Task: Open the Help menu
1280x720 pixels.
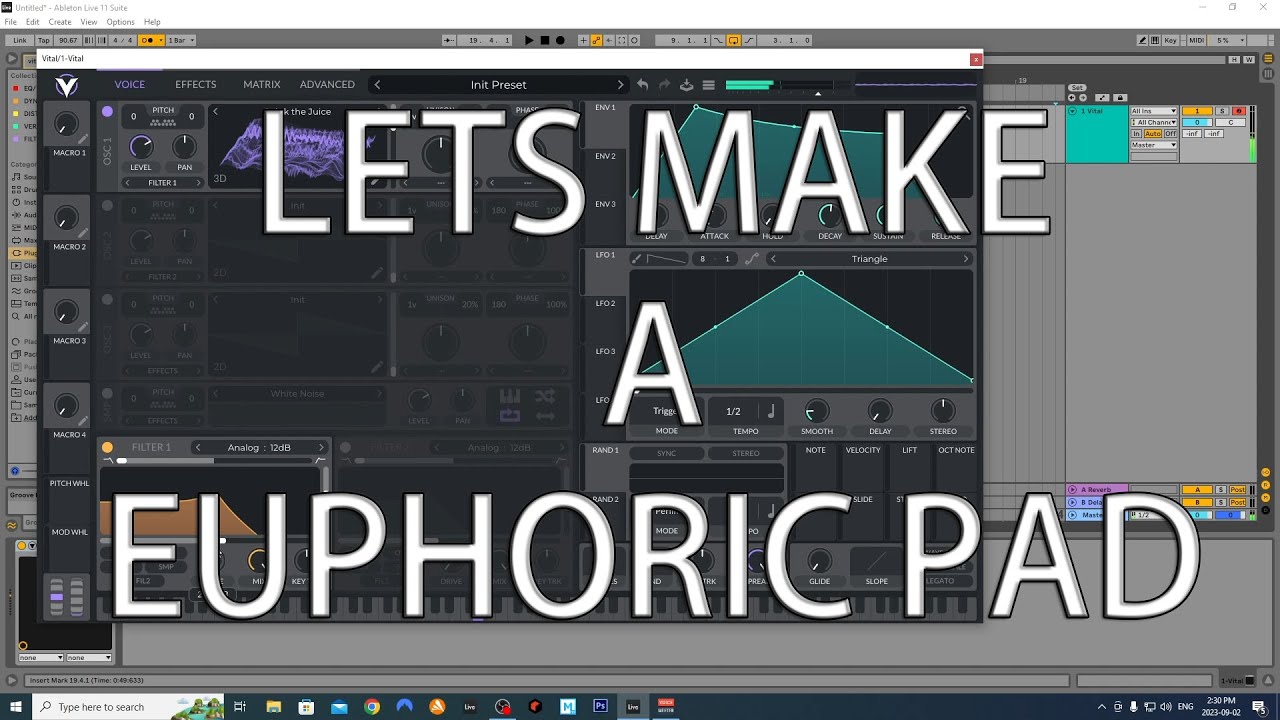Action: [152, 22]
